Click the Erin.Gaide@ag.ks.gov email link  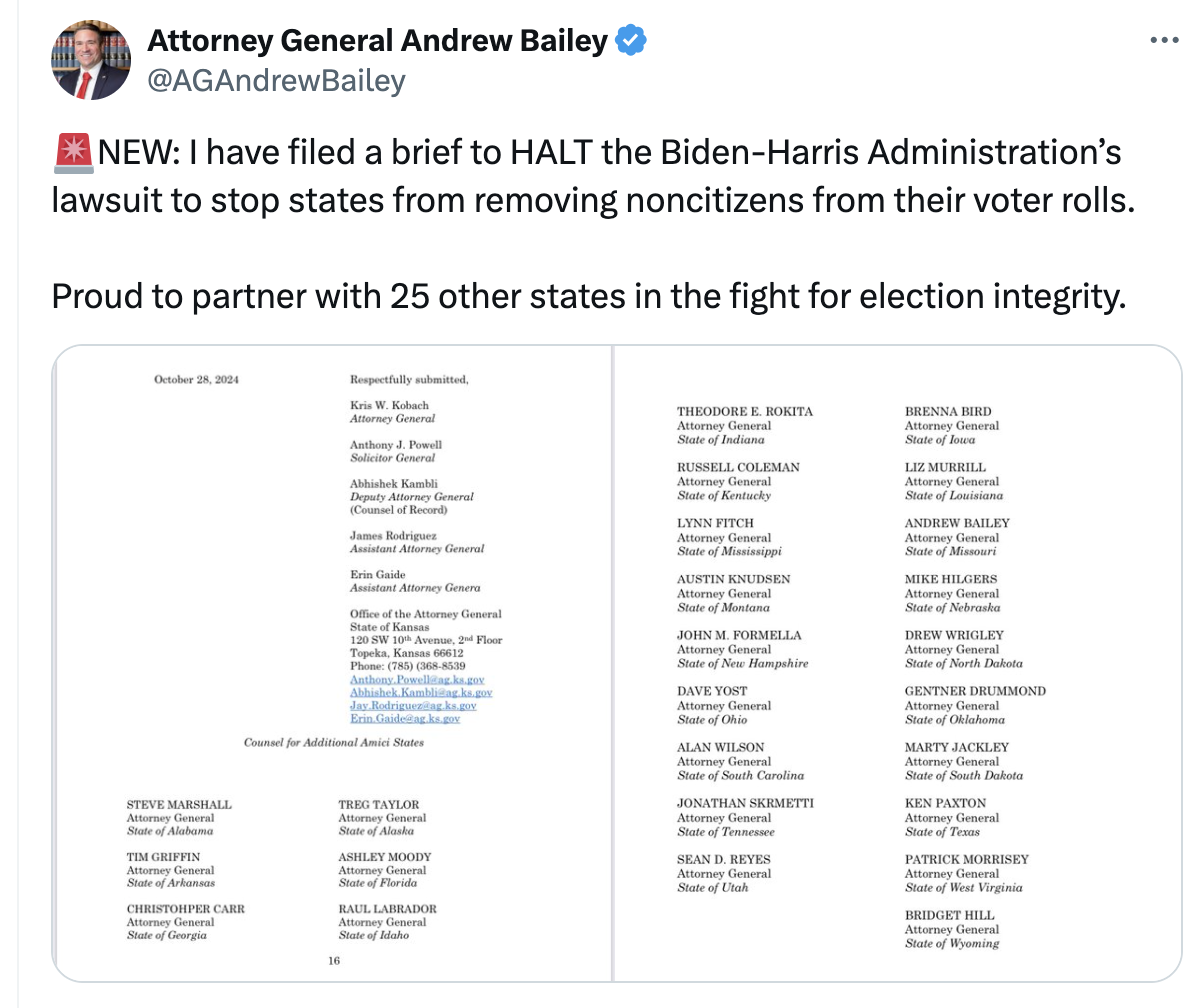click(405, 719)
